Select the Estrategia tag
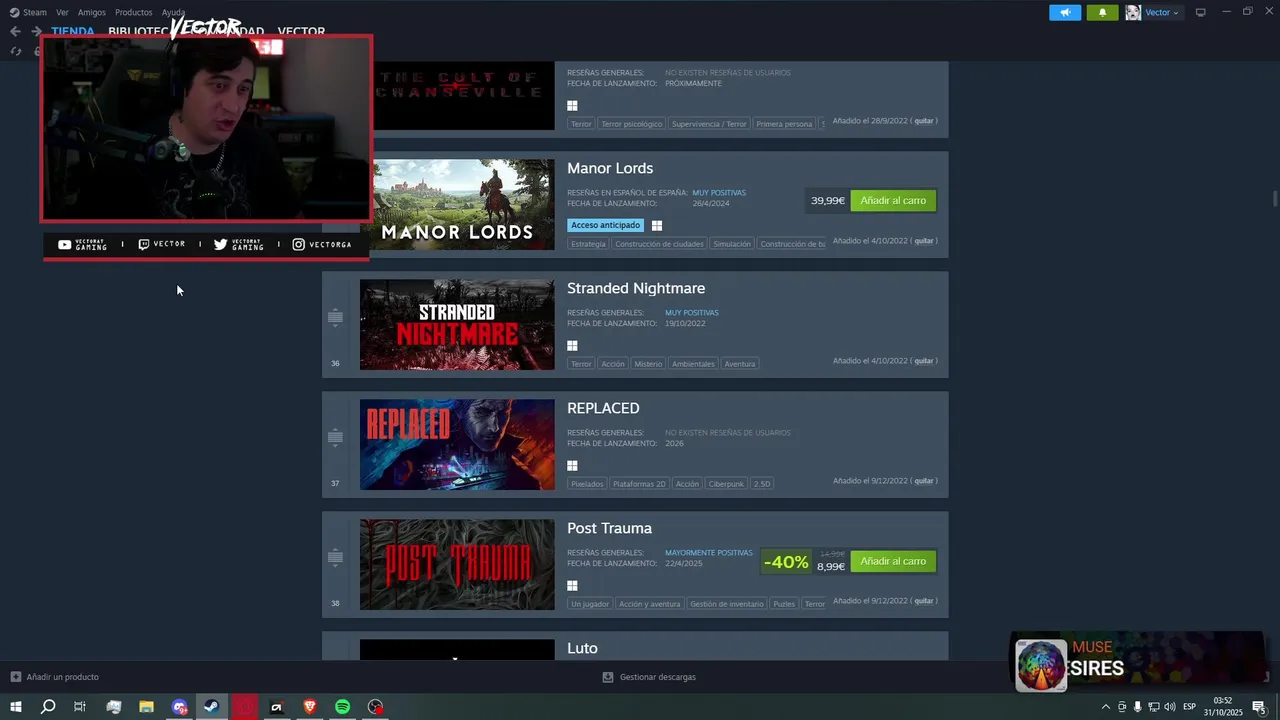1280x720 pixels. click(588, 244)
